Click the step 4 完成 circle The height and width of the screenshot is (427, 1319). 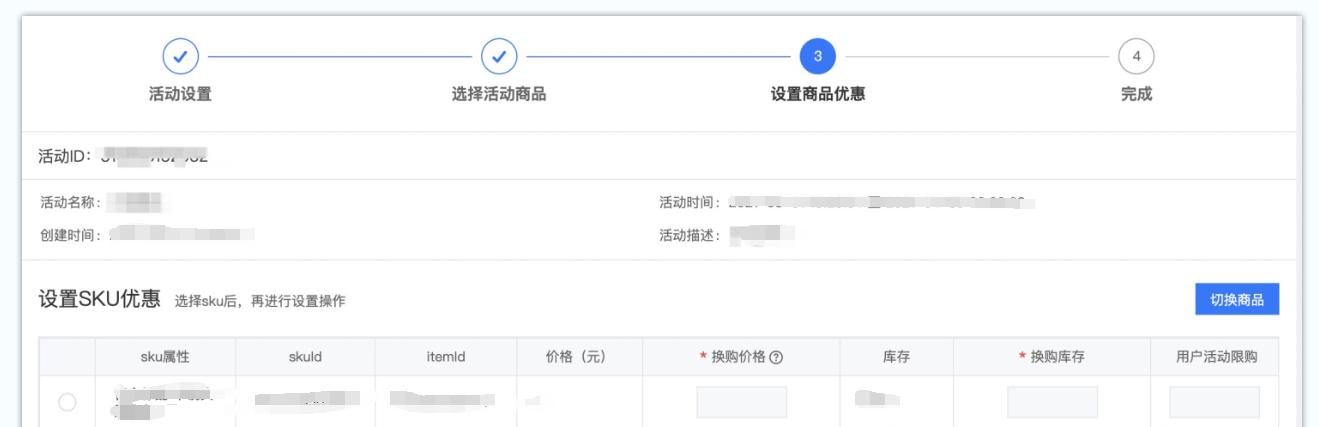[1136, 57]
